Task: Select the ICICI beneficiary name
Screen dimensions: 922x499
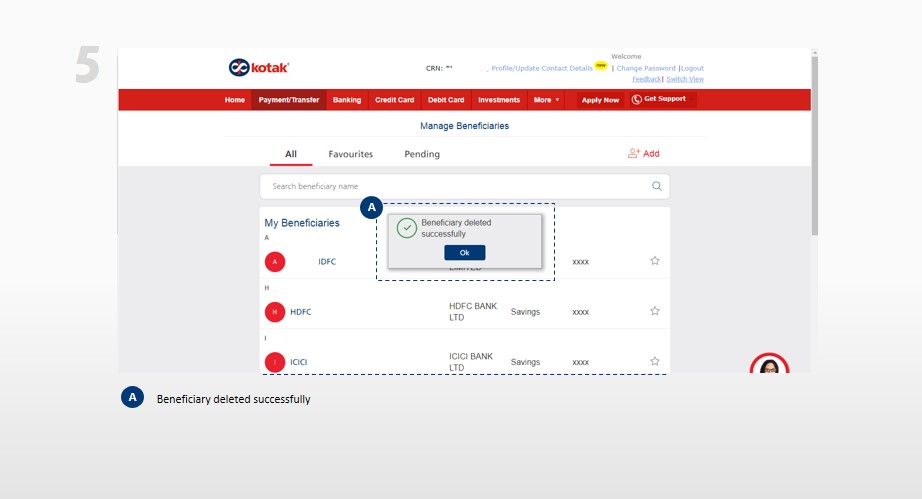Action: pyautogui.click(x=299, y=362)
